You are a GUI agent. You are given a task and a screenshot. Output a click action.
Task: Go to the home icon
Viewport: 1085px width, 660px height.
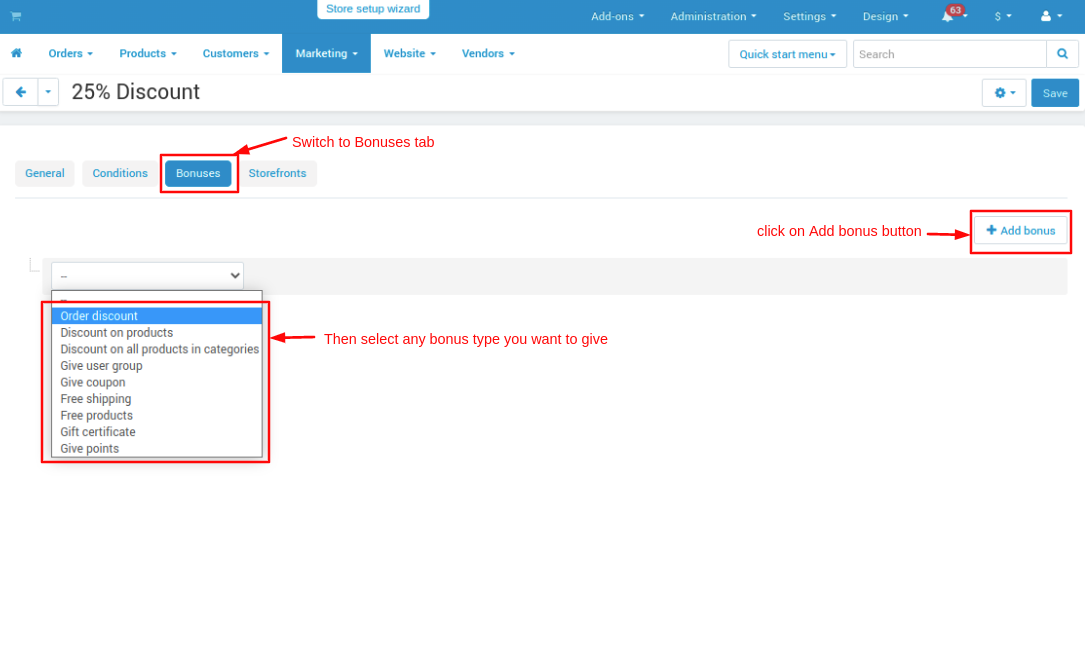[x=16, y=53]
